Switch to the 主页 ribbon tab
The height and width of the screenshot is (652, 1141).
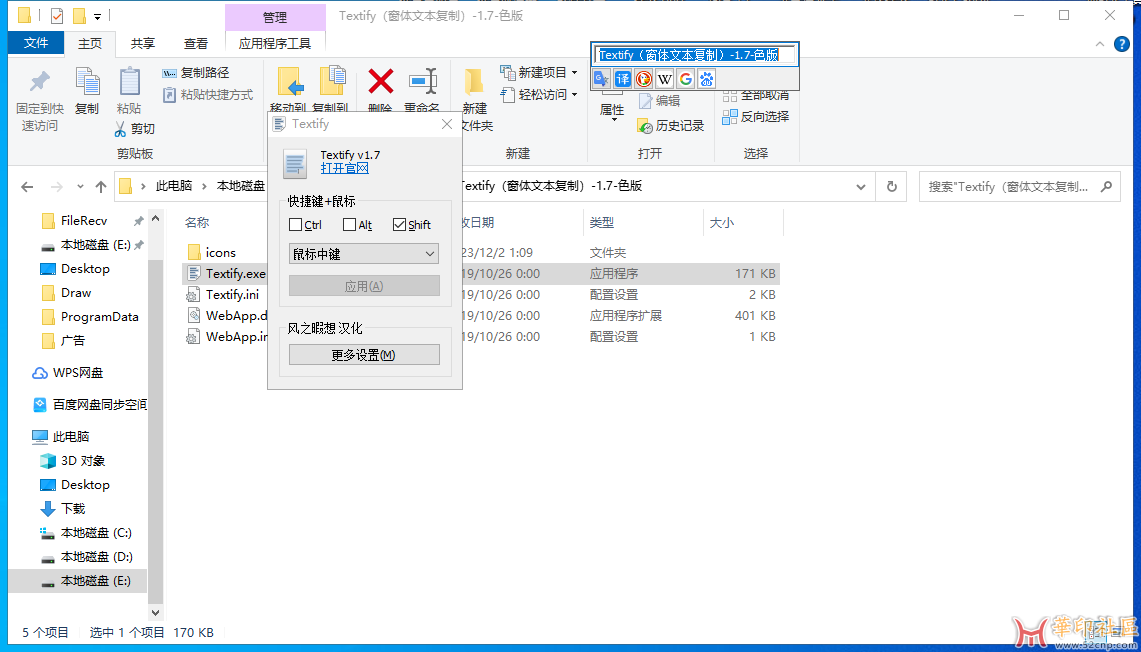click(90, 44)
